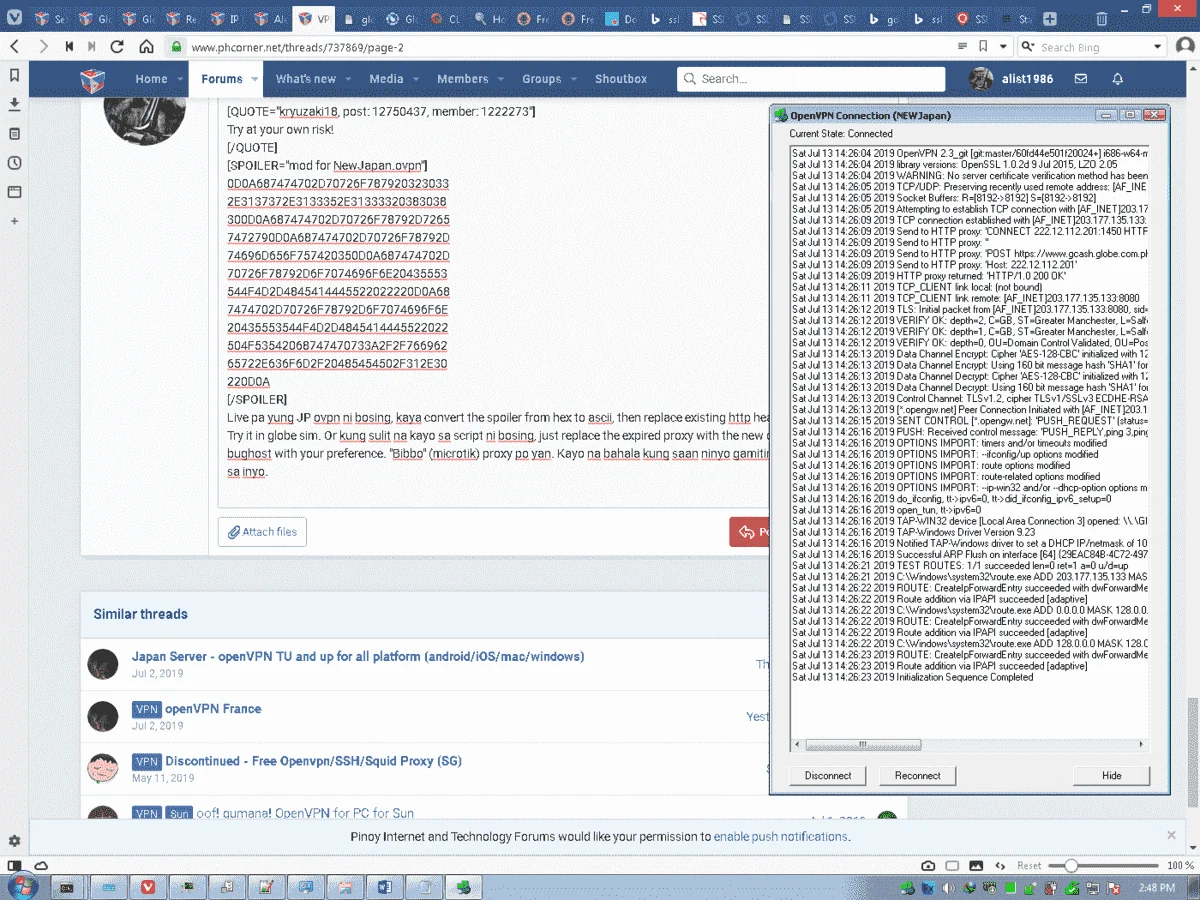1200x900 pixels.
Task: Open Word from the taskbar
Action: tap(385, 886)
